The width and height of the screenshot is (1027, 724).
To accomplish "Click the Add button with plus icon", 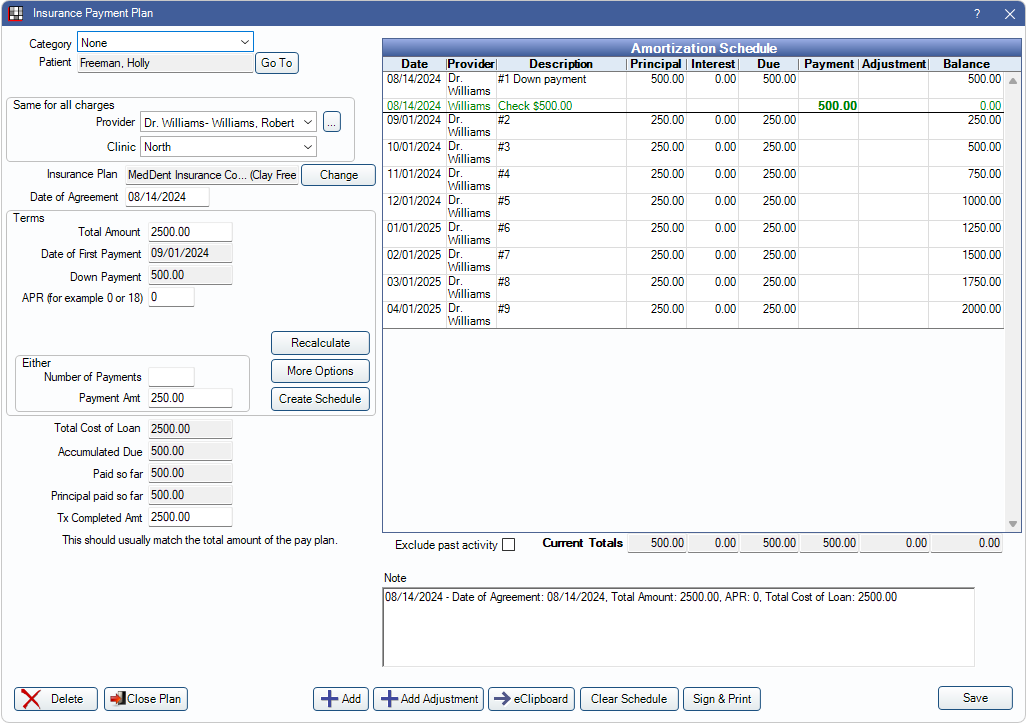I will click(341, 699).
